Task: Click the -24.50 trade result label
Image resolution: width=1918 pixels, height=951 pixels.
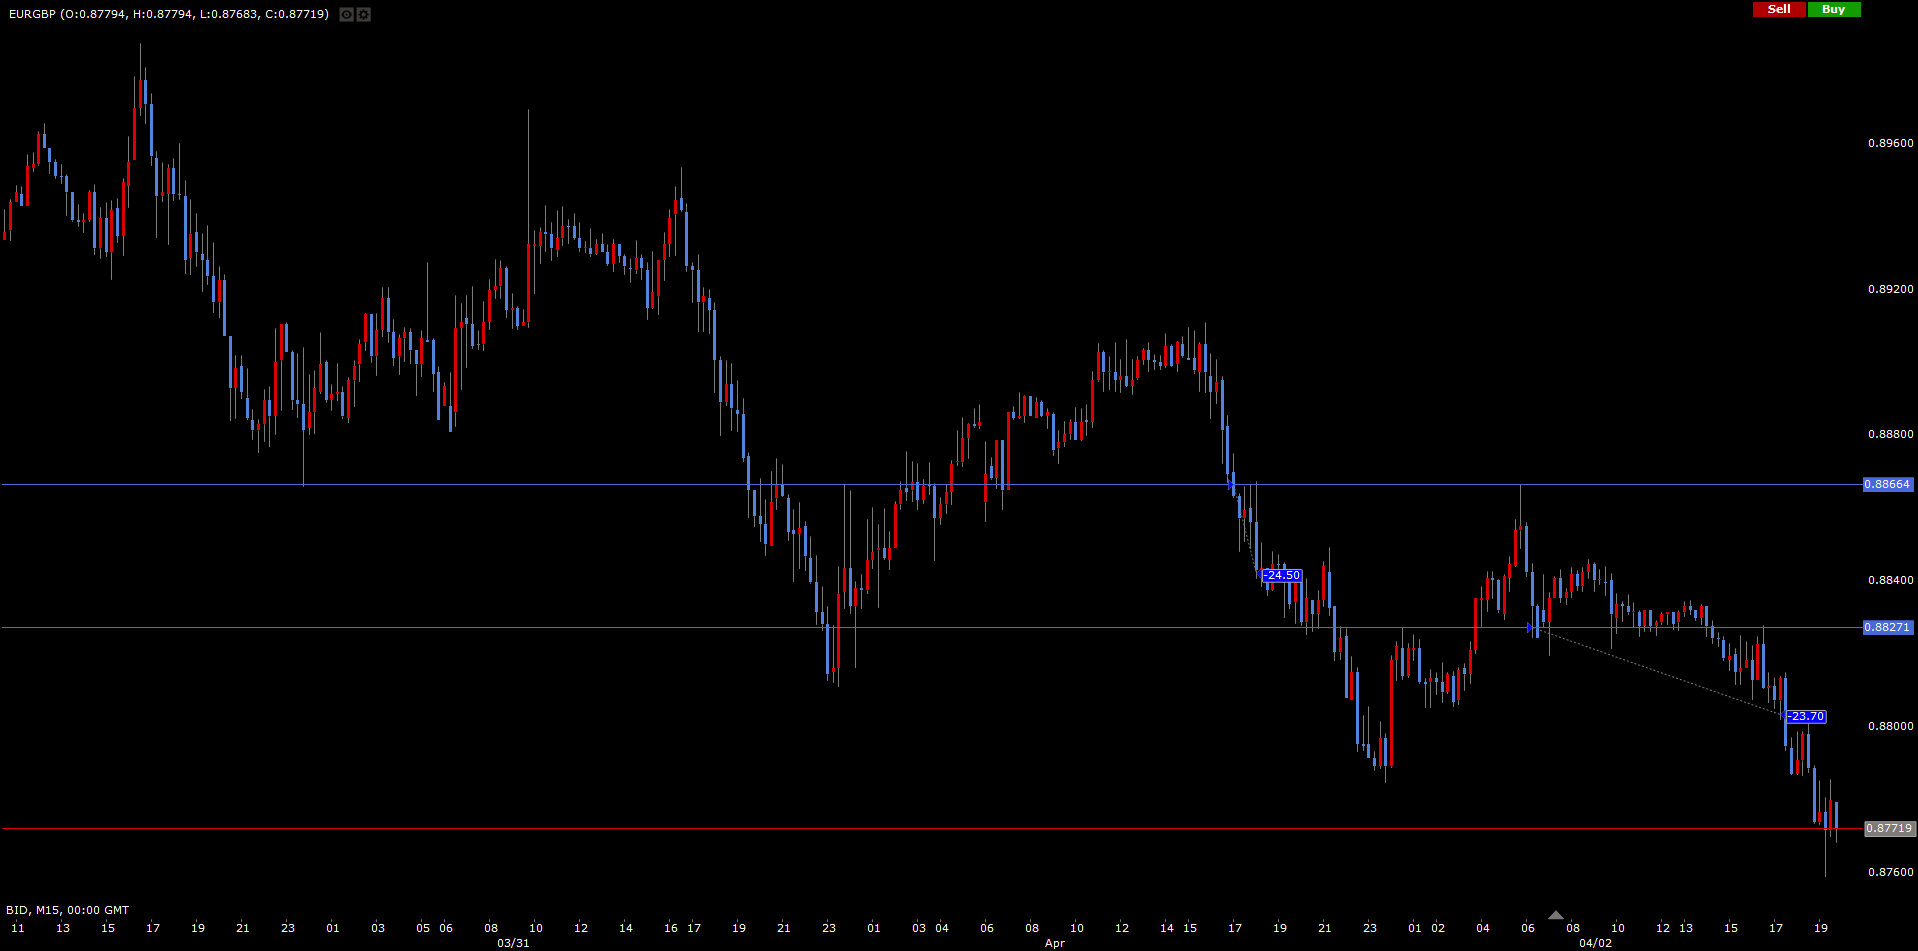Action: click(1282, 575)
